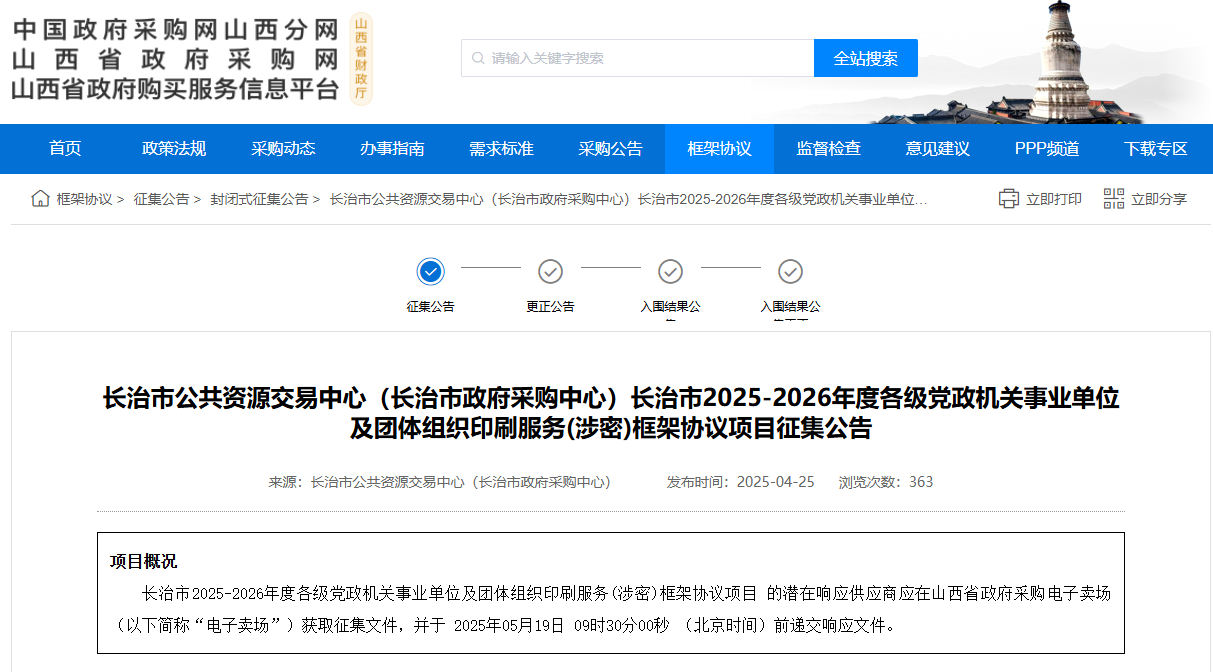Select the 更正公告 step checkmark circle
Screen dimensions: 1213x672
[x=551, y=271]
